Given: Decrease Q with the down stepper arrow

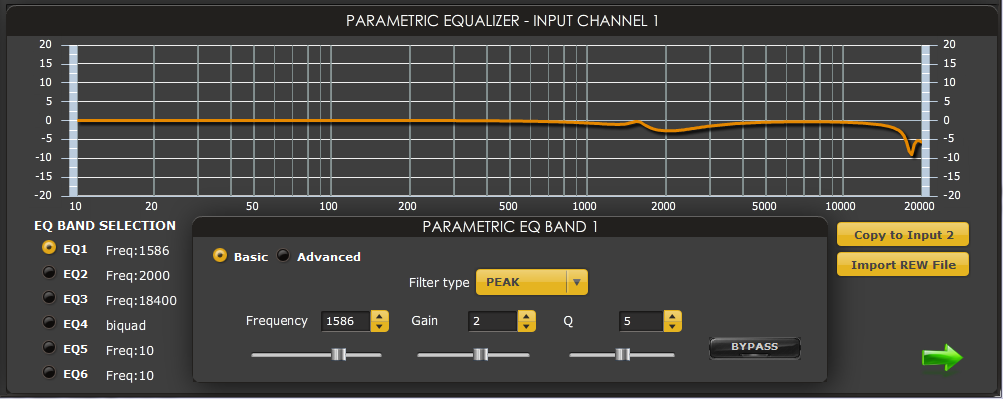Looking at the screenshot, I should 673,326.
